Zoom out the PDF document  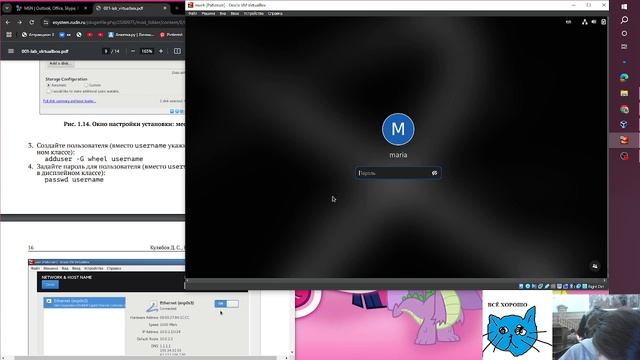click(x=133, y=51)
